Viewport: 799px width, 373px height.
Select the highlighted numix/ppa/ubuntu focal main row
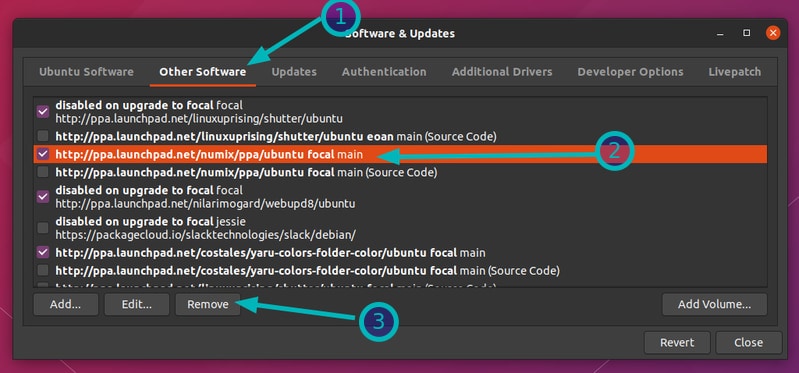point(400,154)
